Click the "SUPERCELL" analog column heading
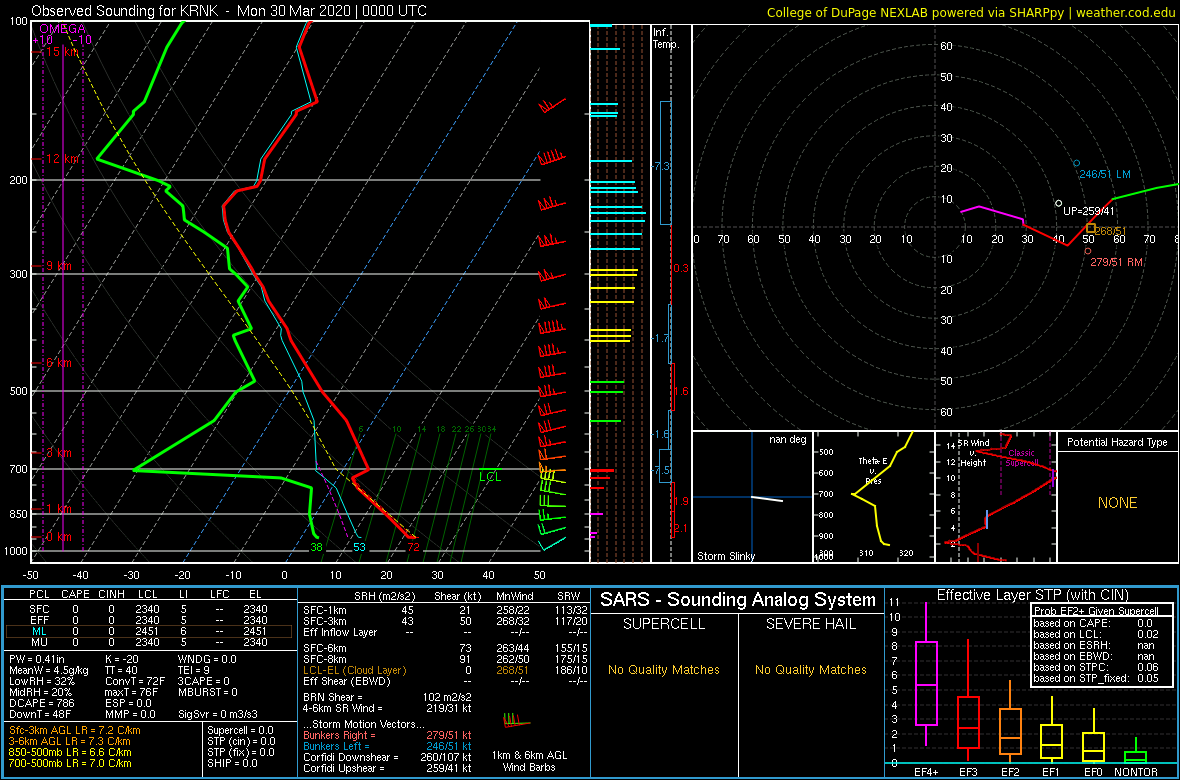Screen dimensions: 1180x780 (663, 624)
